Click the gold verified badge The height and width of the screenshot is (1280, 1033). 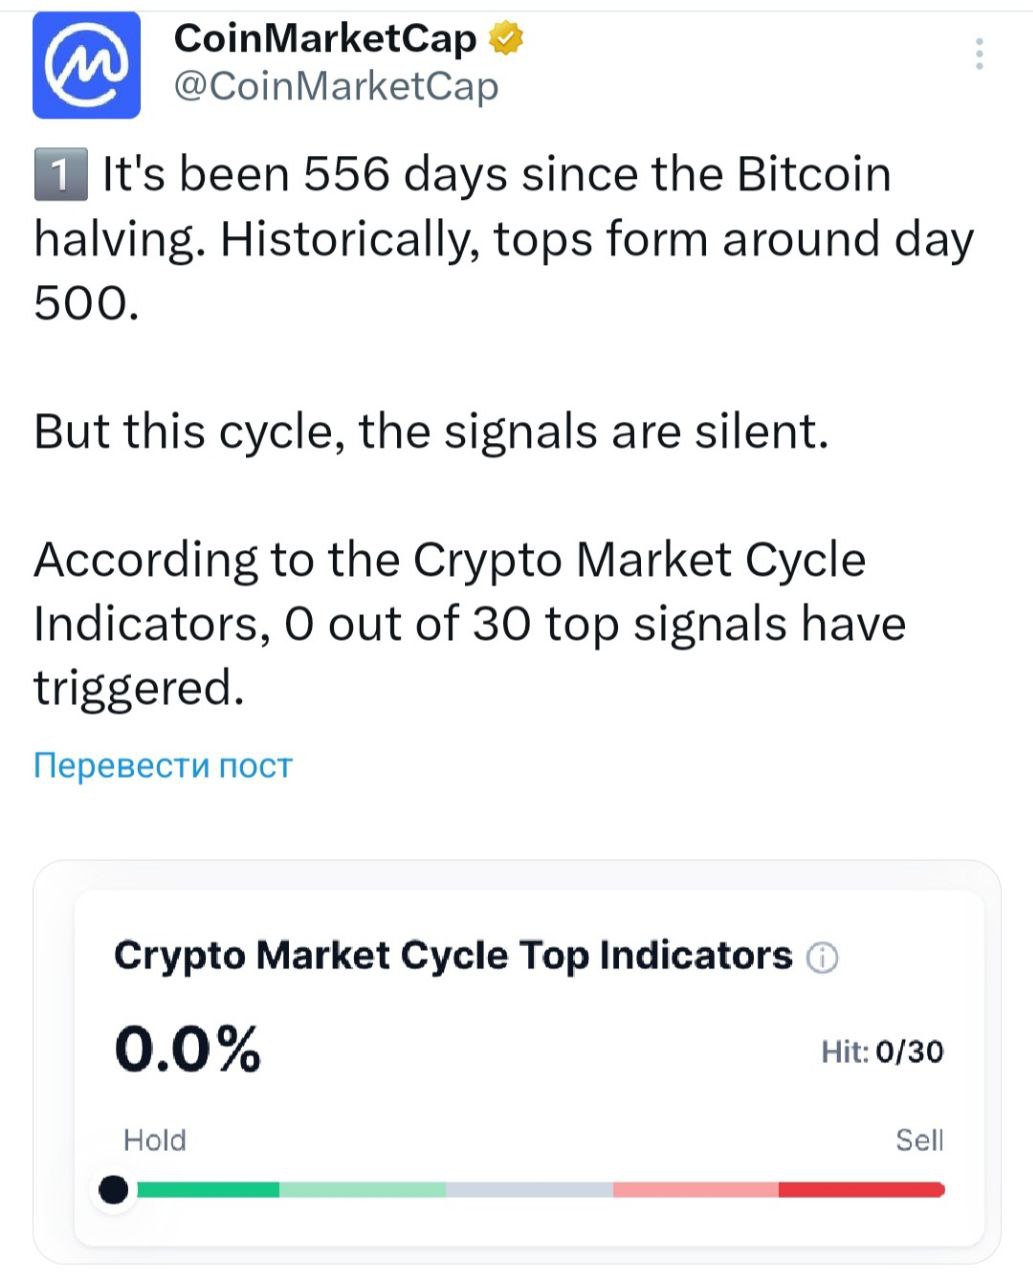coord(506,39)
